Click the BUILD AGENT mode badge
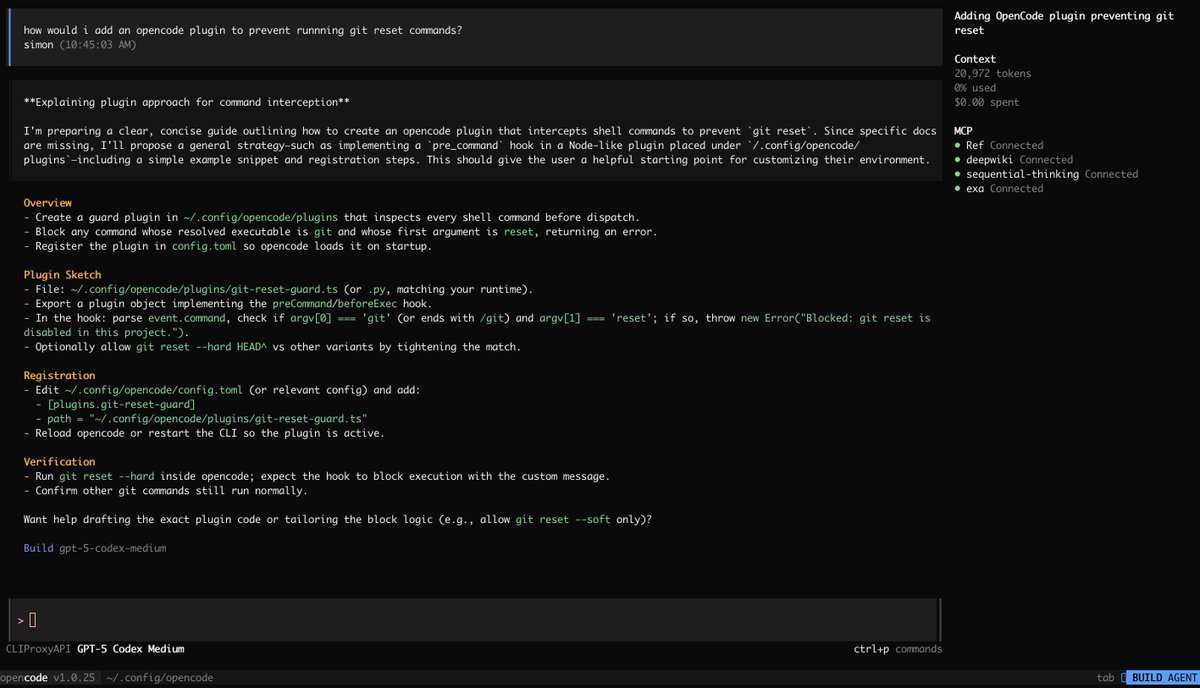1200x688 pixels. (1163, 678)
